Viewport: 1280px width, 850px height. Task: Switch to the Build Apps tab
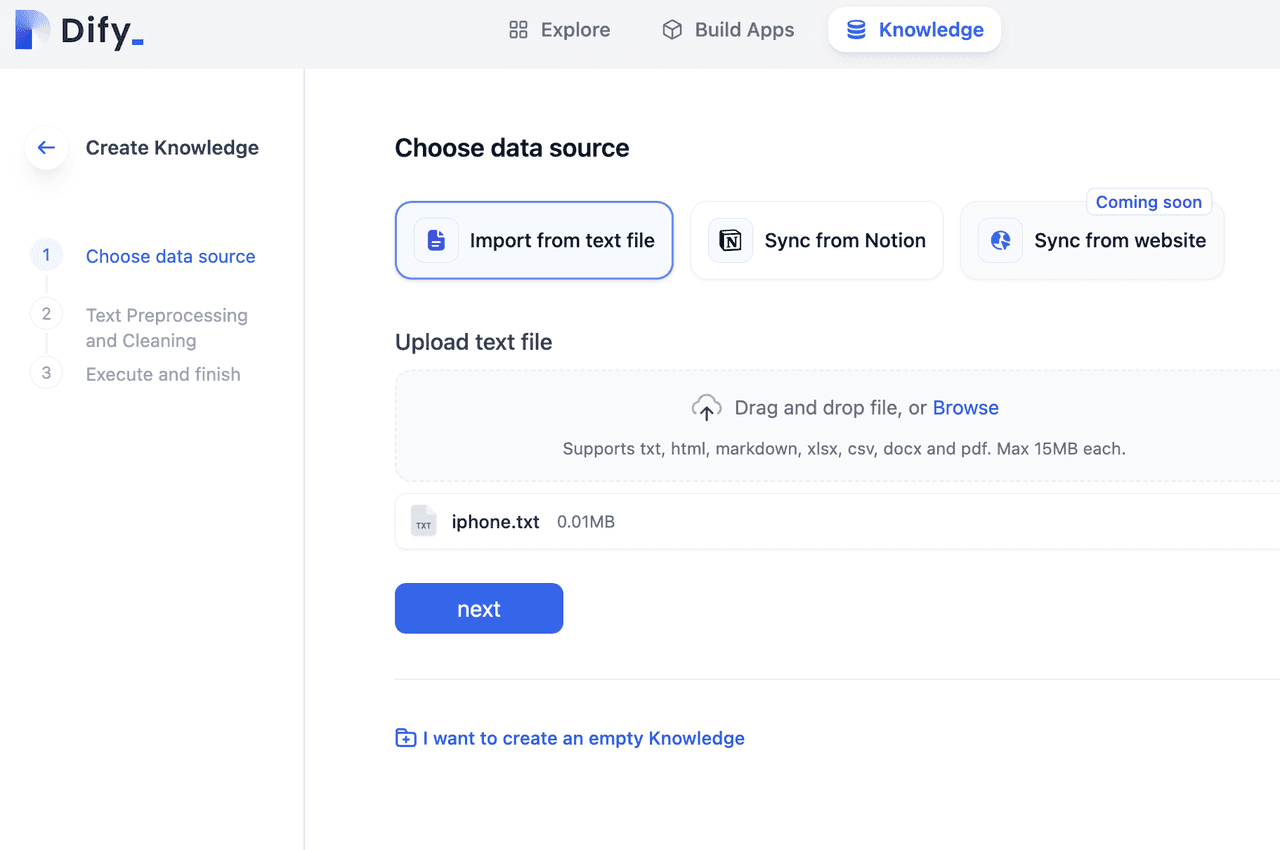point(728,30)
